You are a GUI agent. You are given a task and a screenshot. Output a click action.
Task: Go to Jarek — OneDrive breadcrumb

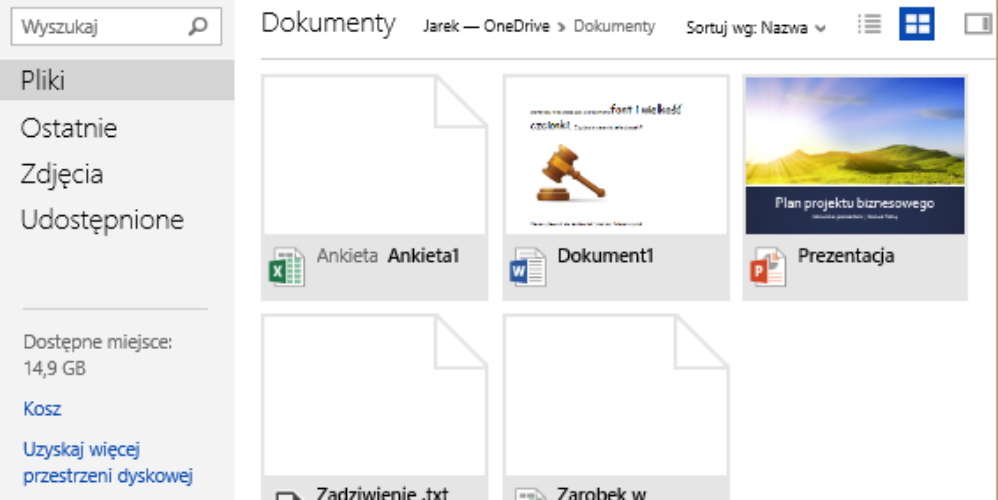[x=486, y=27]
